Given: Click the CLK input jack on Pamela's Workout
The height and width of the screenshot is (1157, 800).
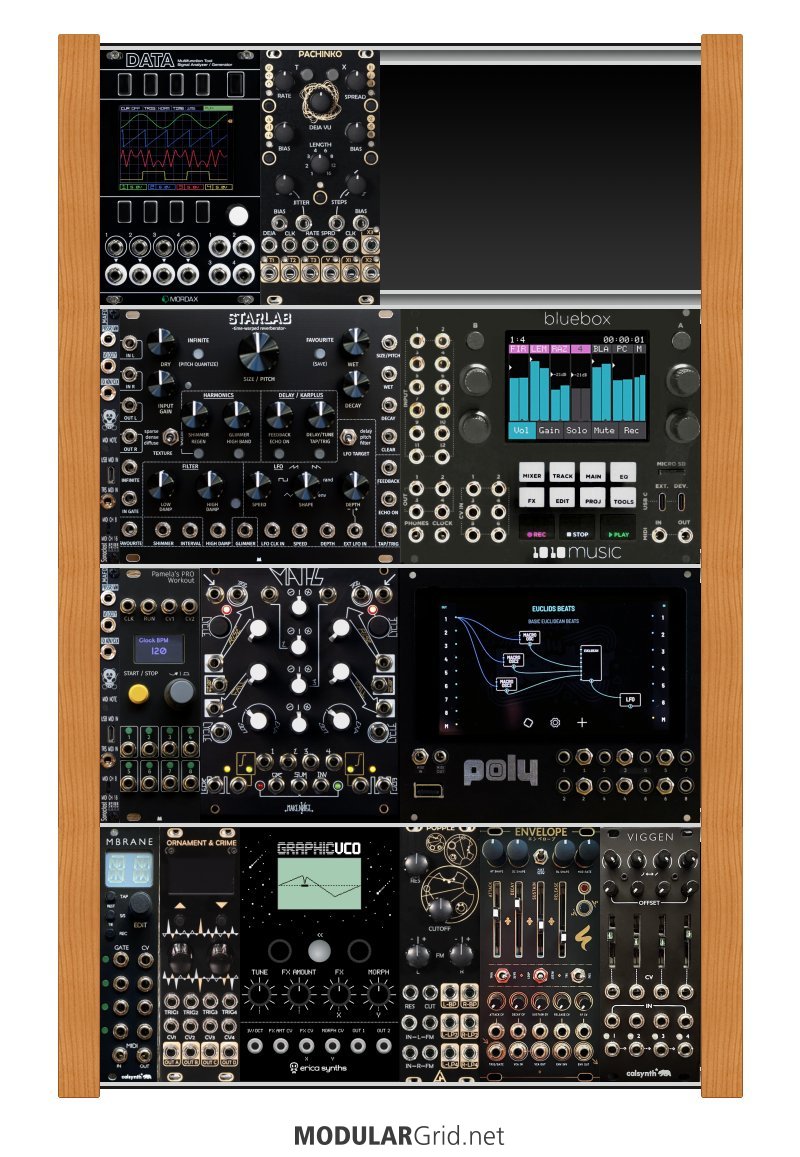Looking at the screenshot, I should [129, 607].
